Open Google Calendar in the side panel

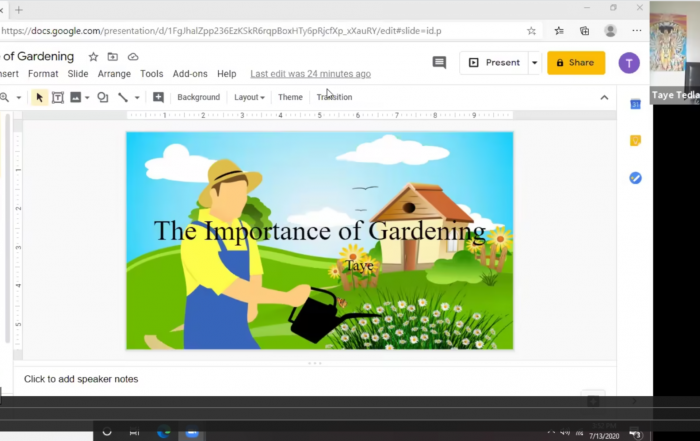tap(635, 104)
